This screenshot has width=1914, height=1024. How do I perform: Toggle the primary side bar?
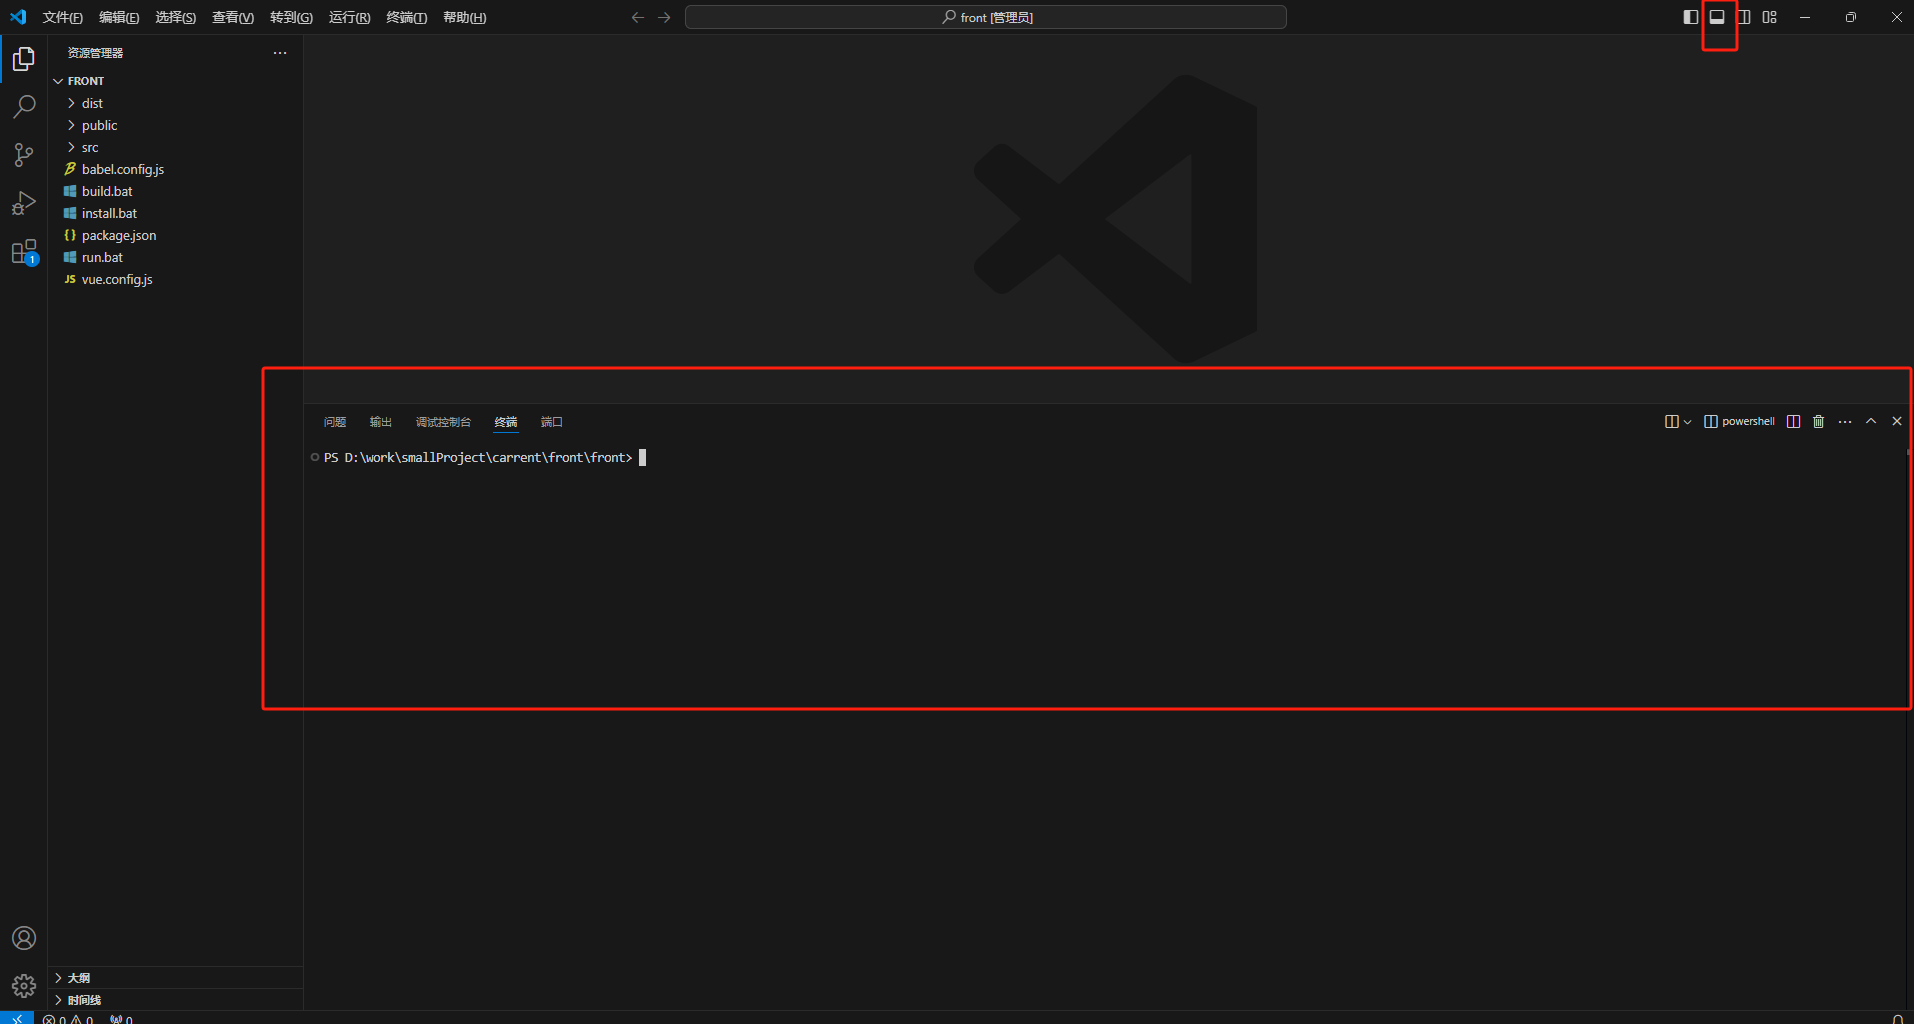(1691, 17)
